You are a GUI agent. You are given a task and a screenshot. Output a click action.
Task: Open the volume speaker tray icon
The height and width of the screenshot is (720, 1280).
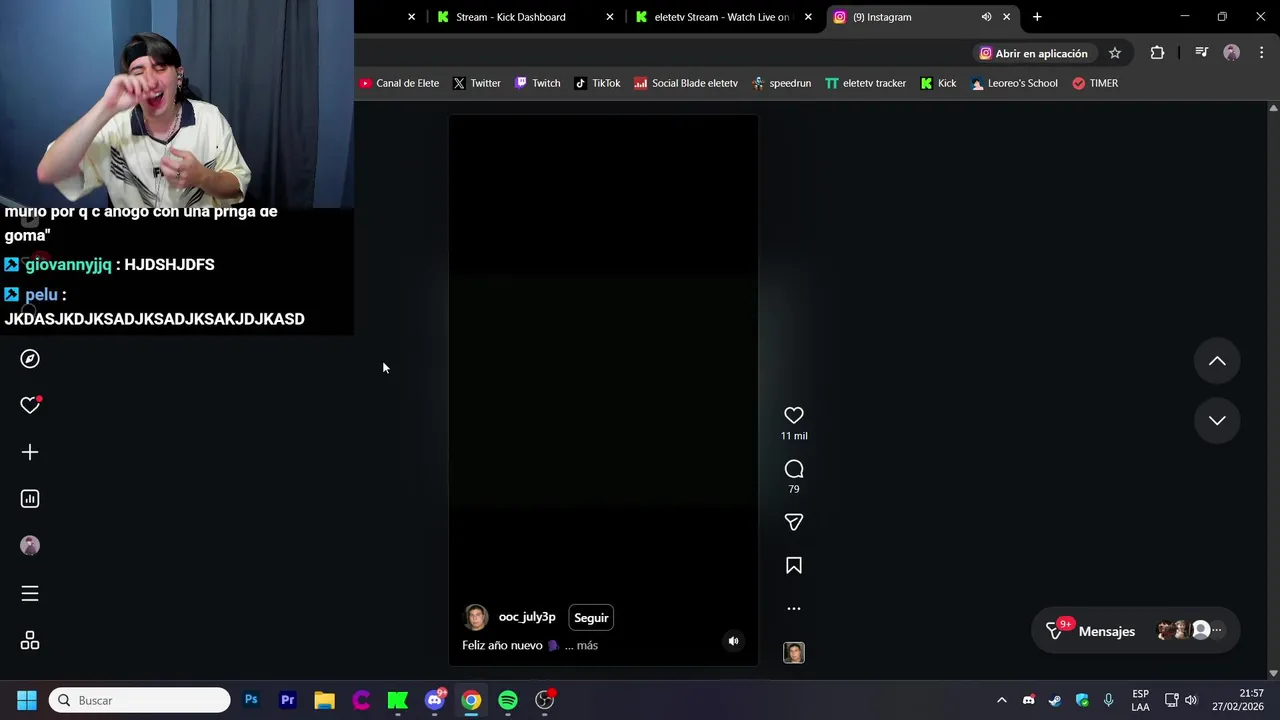coord(1190,700)
